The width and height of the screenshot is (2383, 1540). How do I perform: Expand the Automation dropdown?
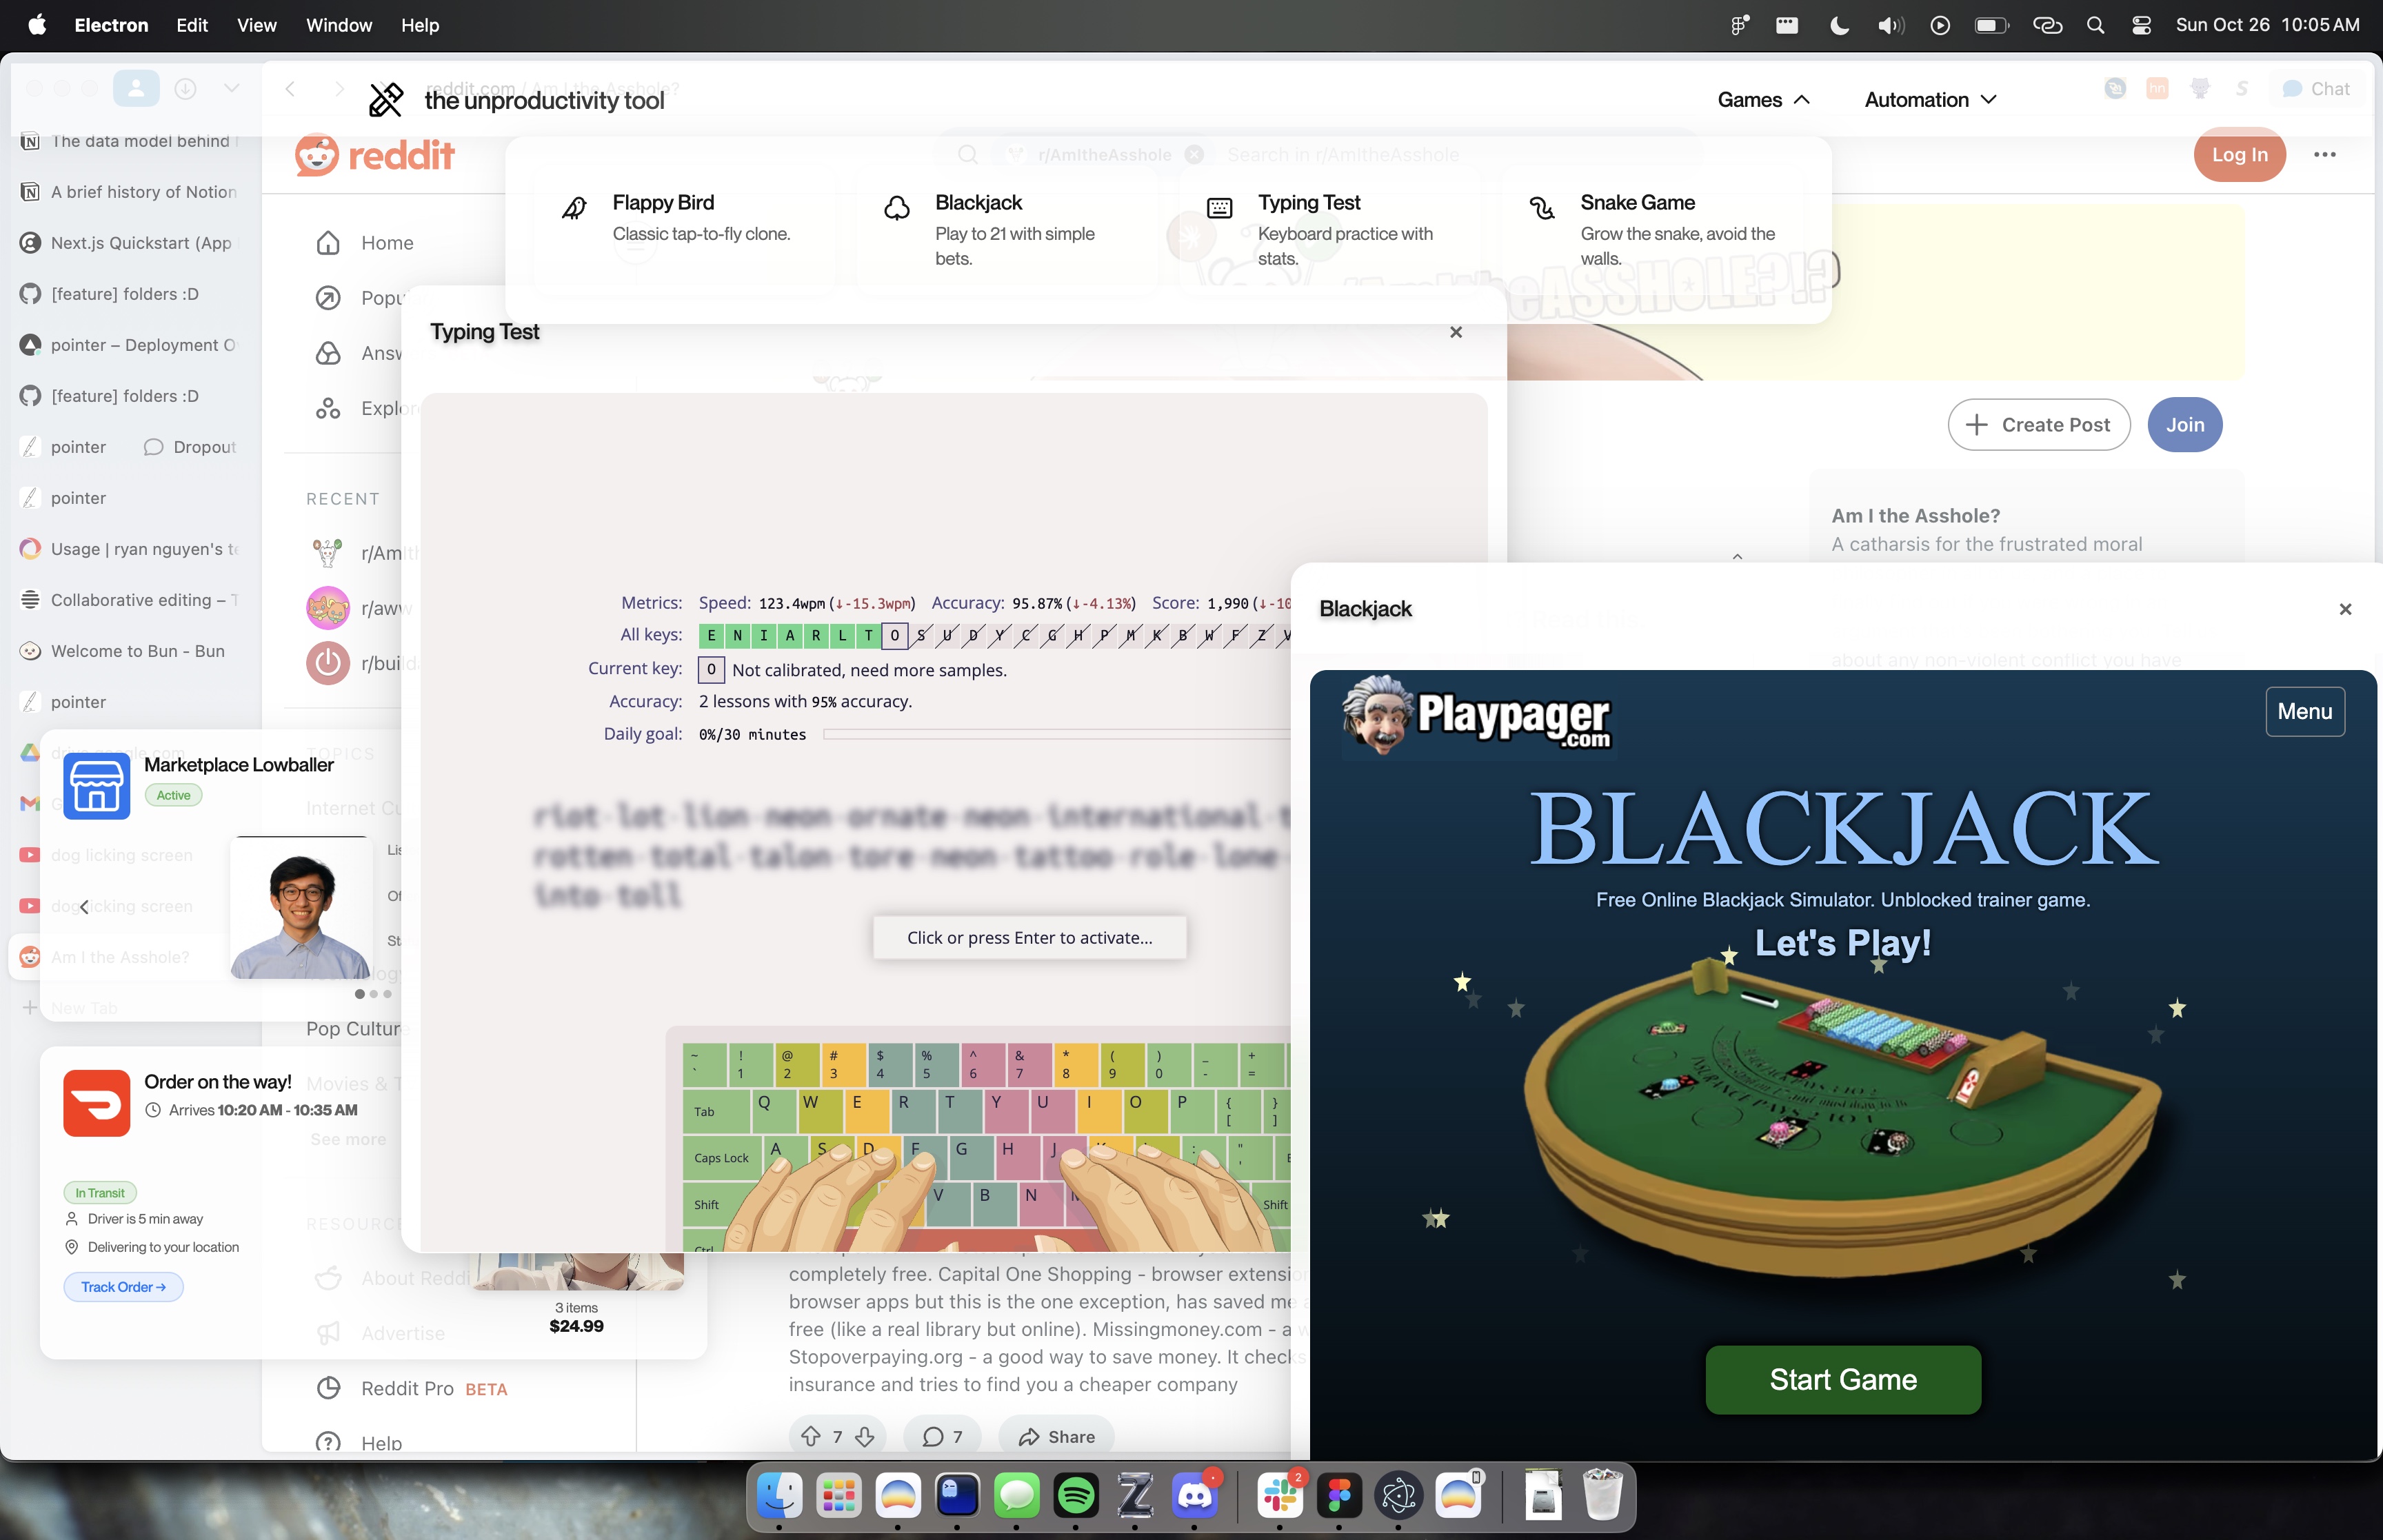pos(1930,100)
